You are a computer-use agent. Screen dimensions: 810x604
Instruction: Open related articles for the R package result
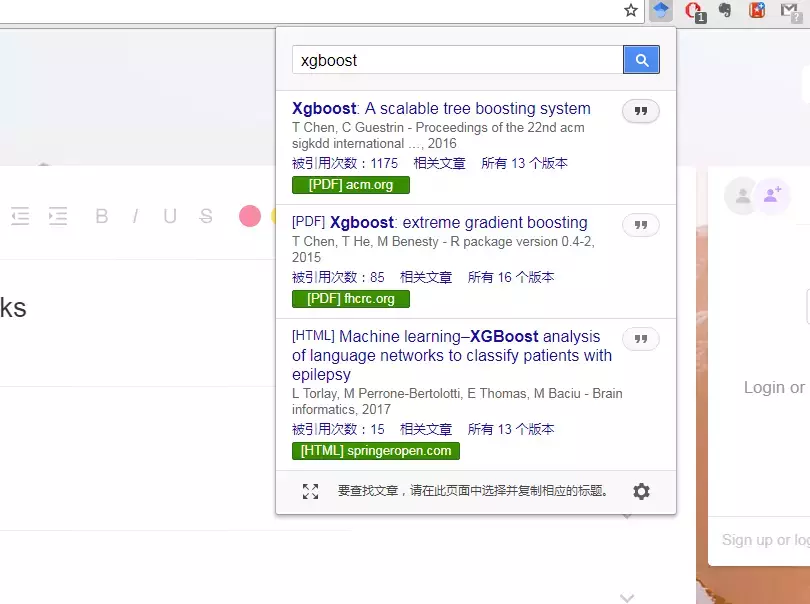pyautogui.click(x=426, y=277)
